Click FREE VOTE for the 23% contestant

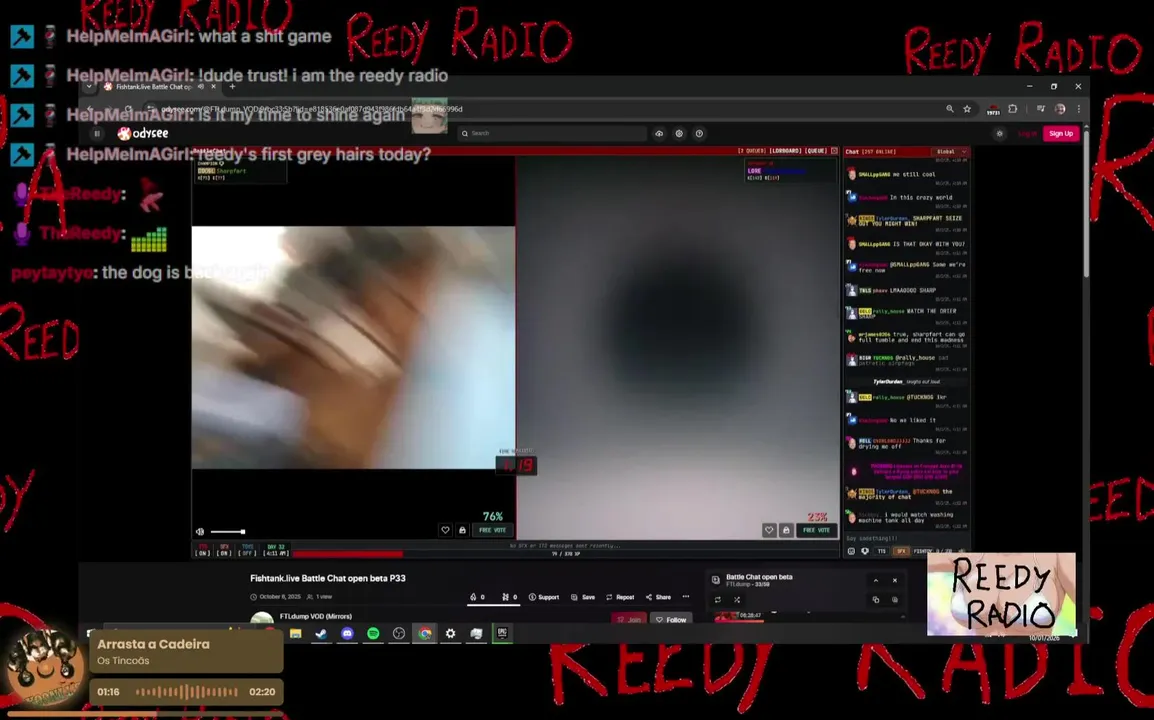point(816,530)
